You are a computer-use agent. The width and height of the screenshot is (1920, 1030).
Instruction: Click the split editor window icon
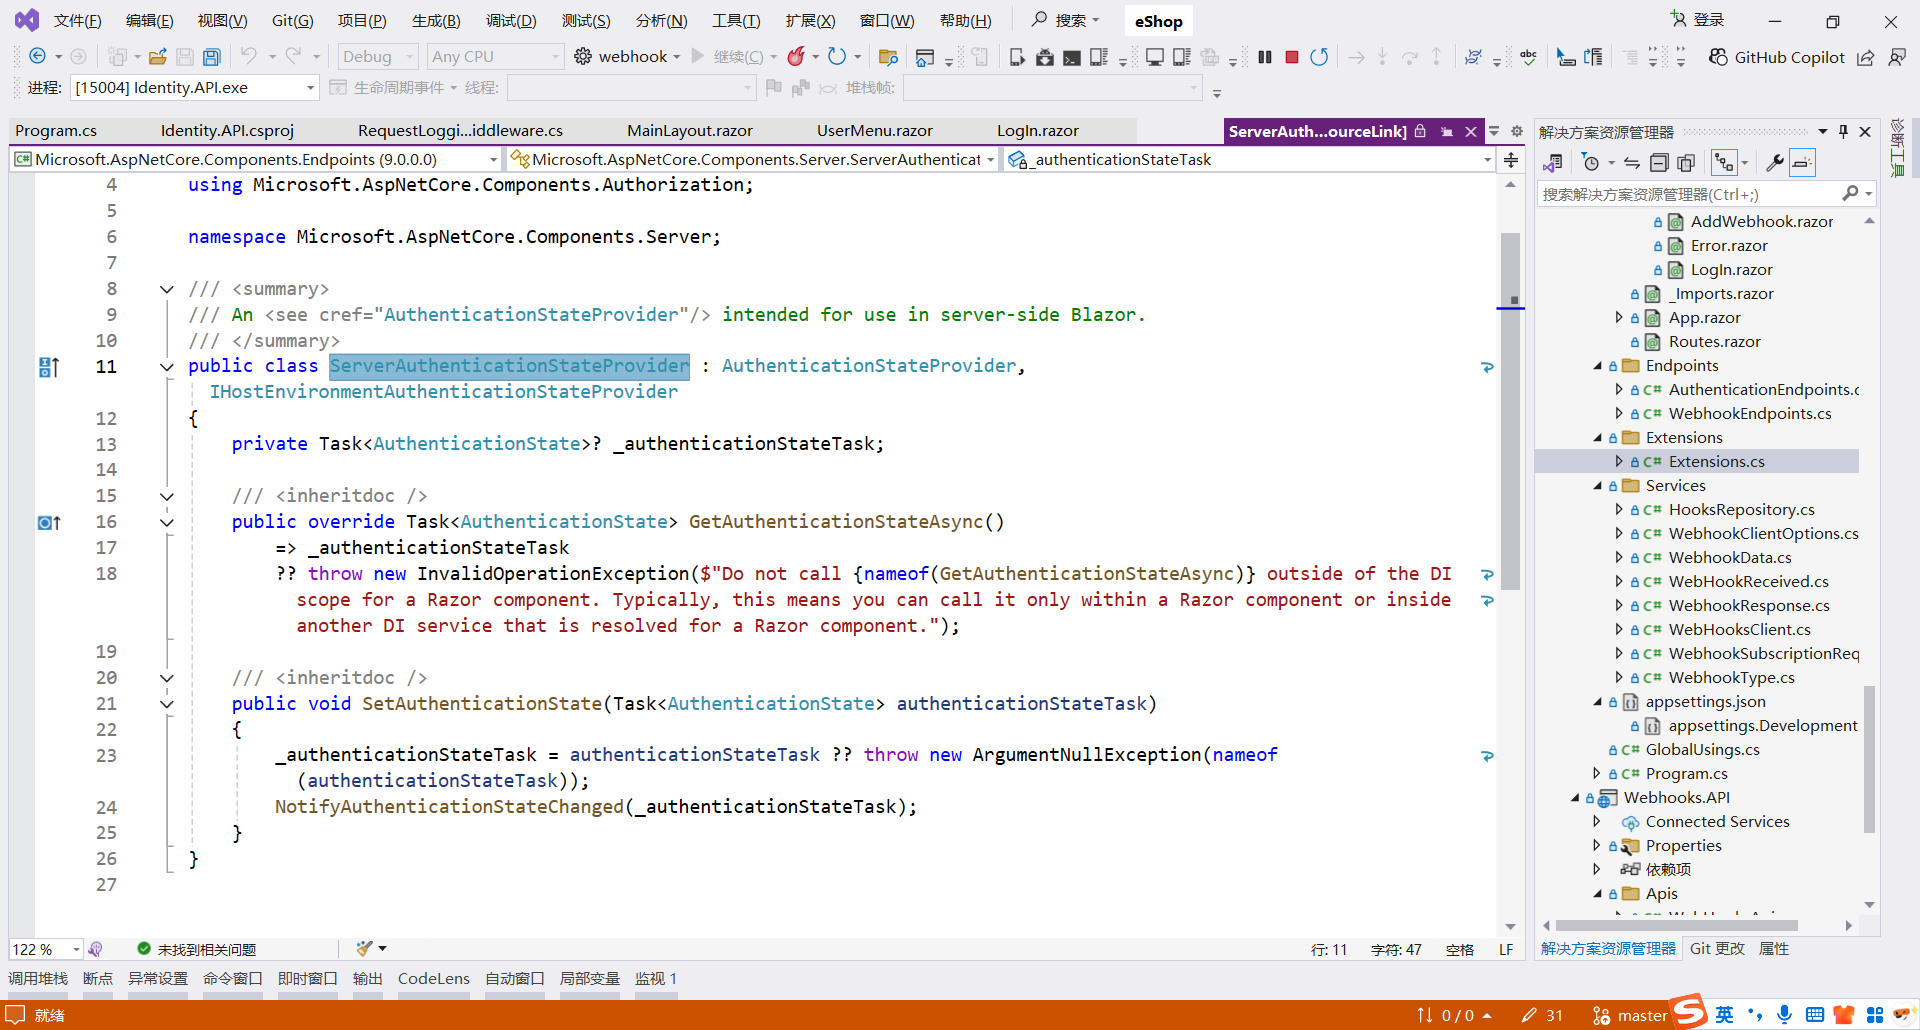click(x=1511, y=160)
